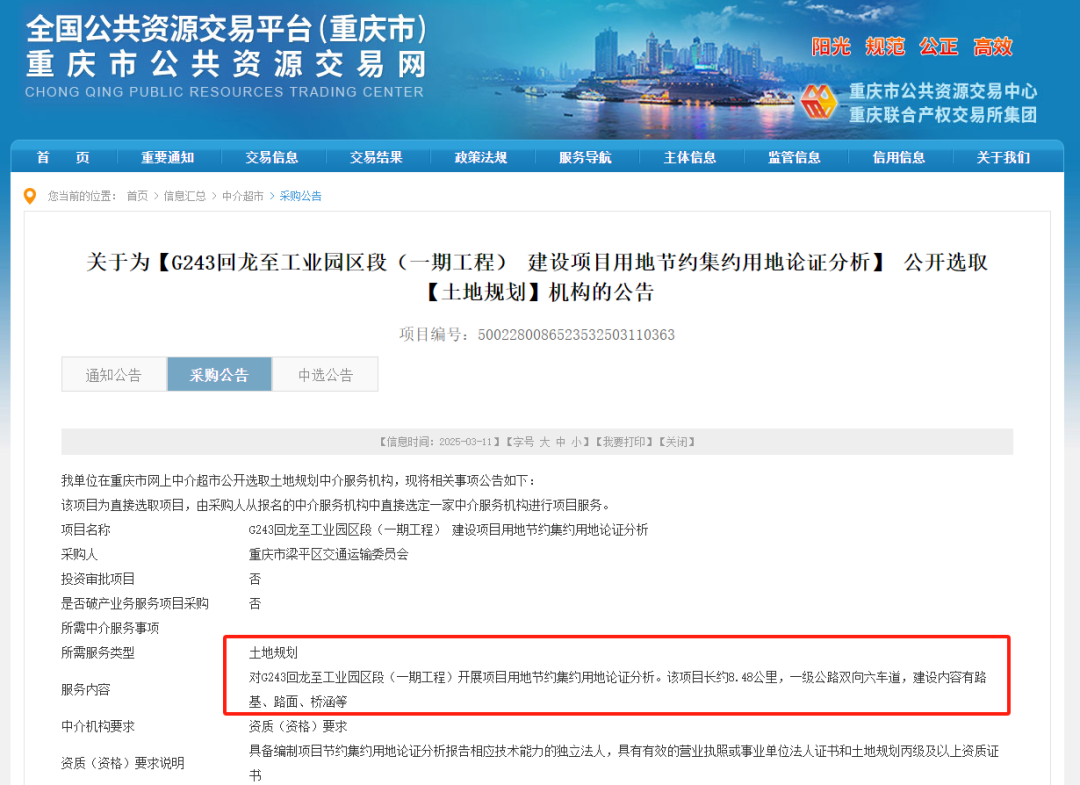Screen dimensions: 1080x785
Task: Click the 重庆联合产权交易所集团 header text
Action: pos(942,115)
